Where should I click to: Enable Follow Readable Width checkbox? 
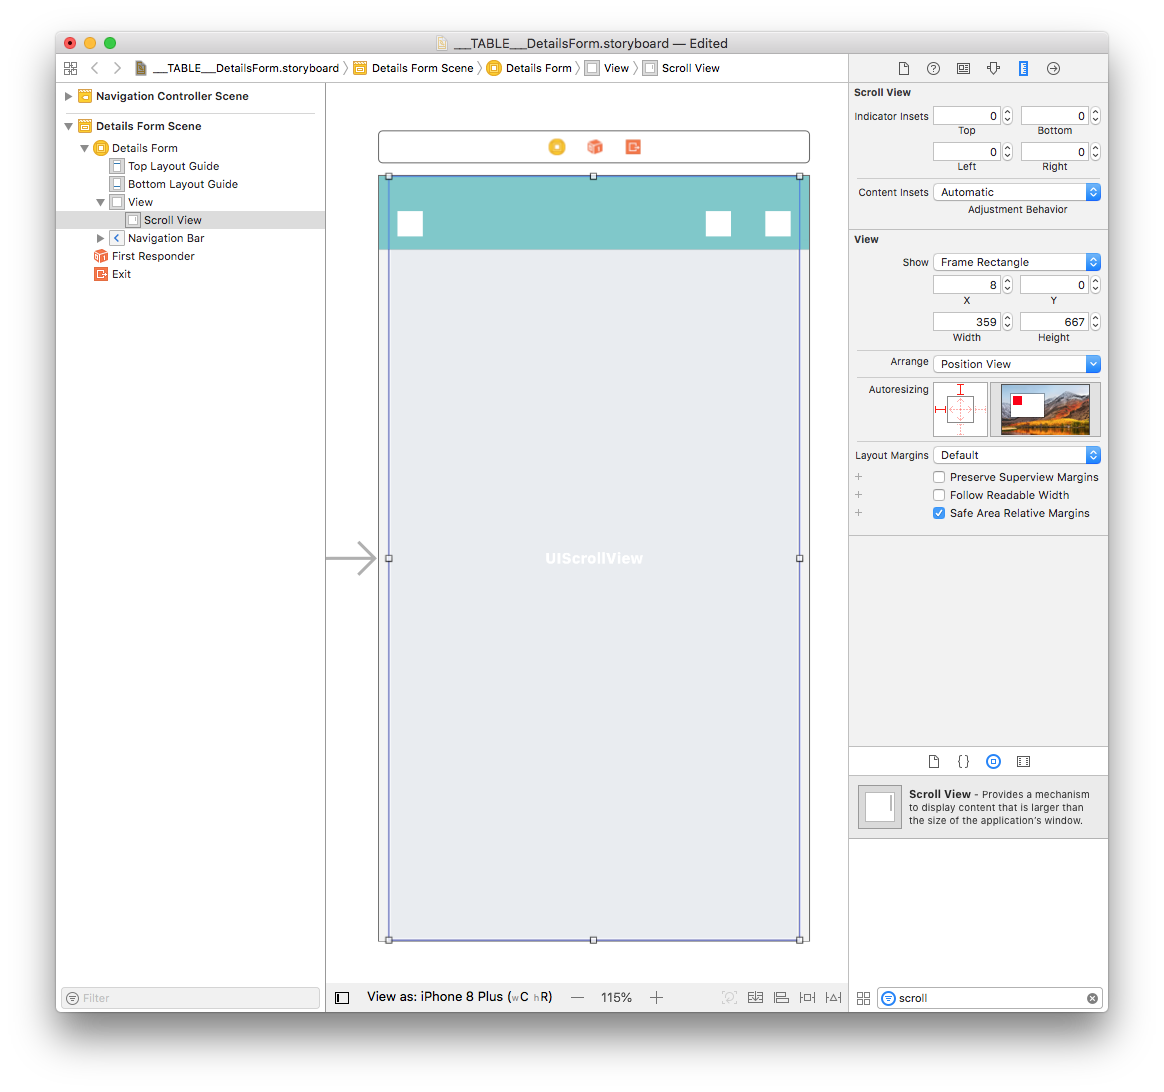[938, 495]
